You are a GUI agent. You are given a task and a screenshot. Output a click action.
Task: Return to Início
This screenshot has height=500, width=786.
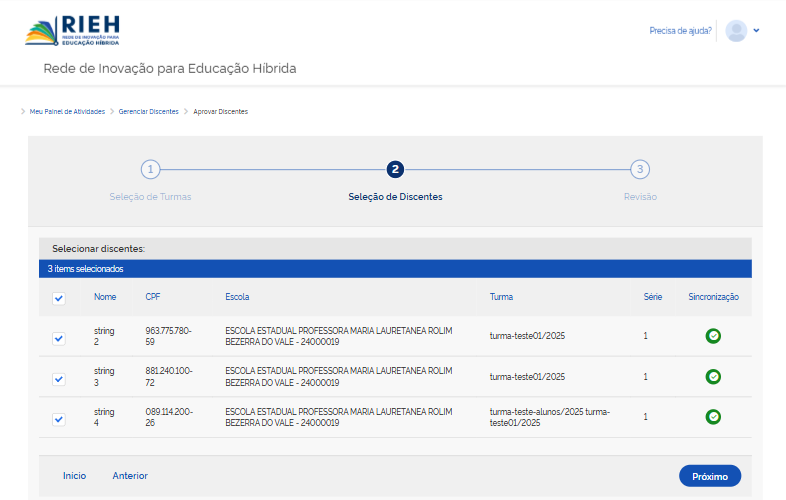74,476
